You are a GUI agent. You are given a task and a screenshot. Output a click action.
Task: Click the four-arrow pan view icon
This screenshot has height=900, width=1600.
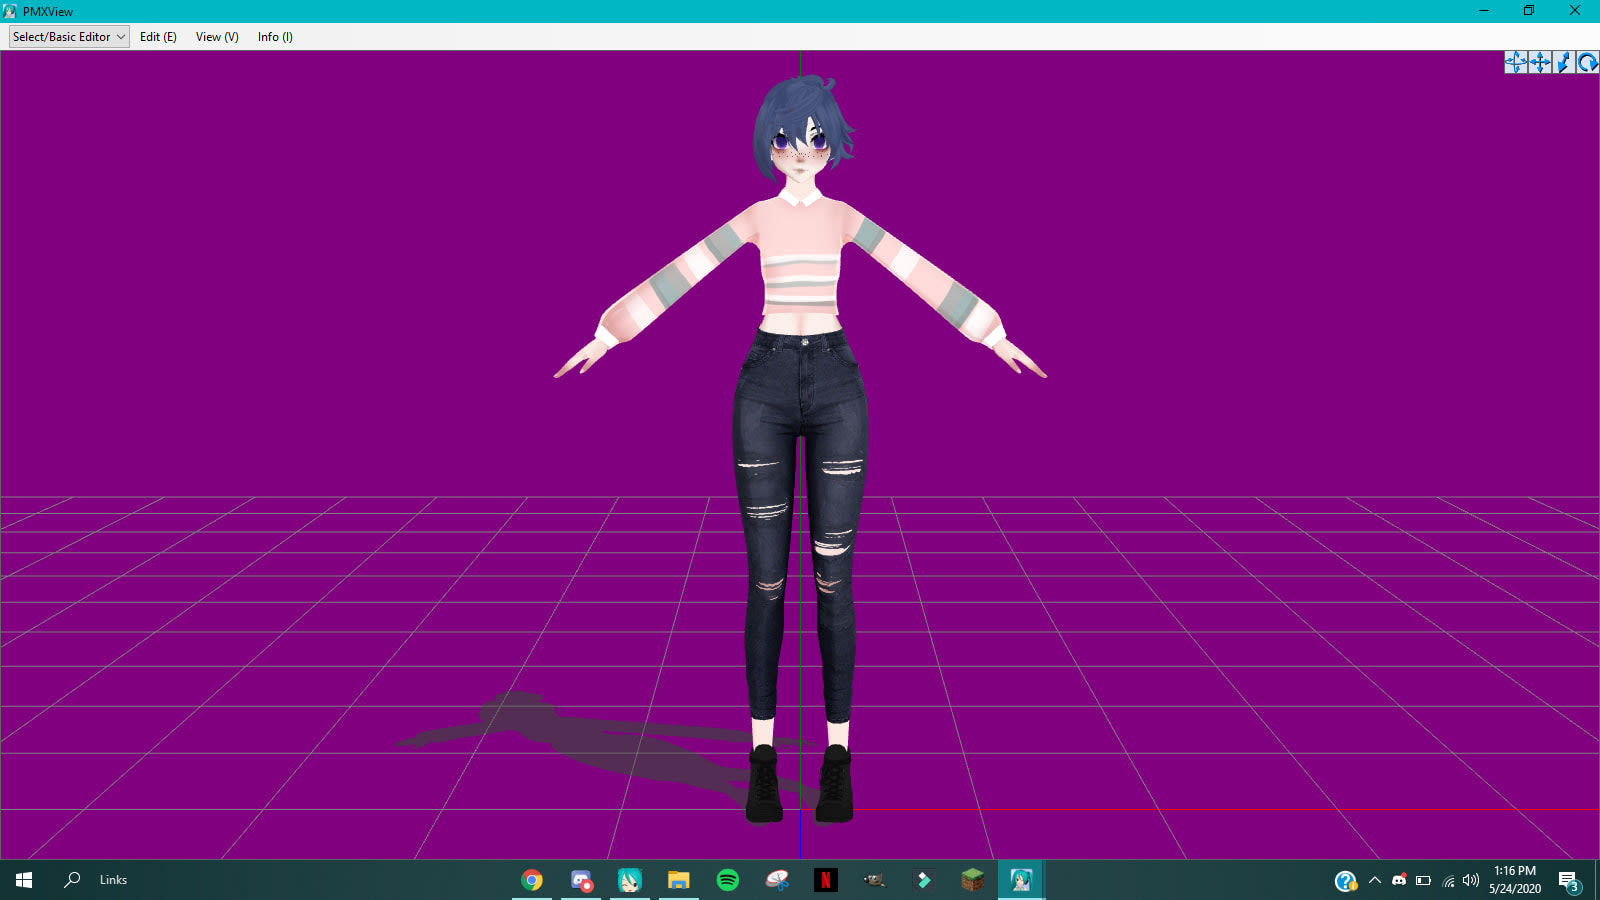[1540, 62]
